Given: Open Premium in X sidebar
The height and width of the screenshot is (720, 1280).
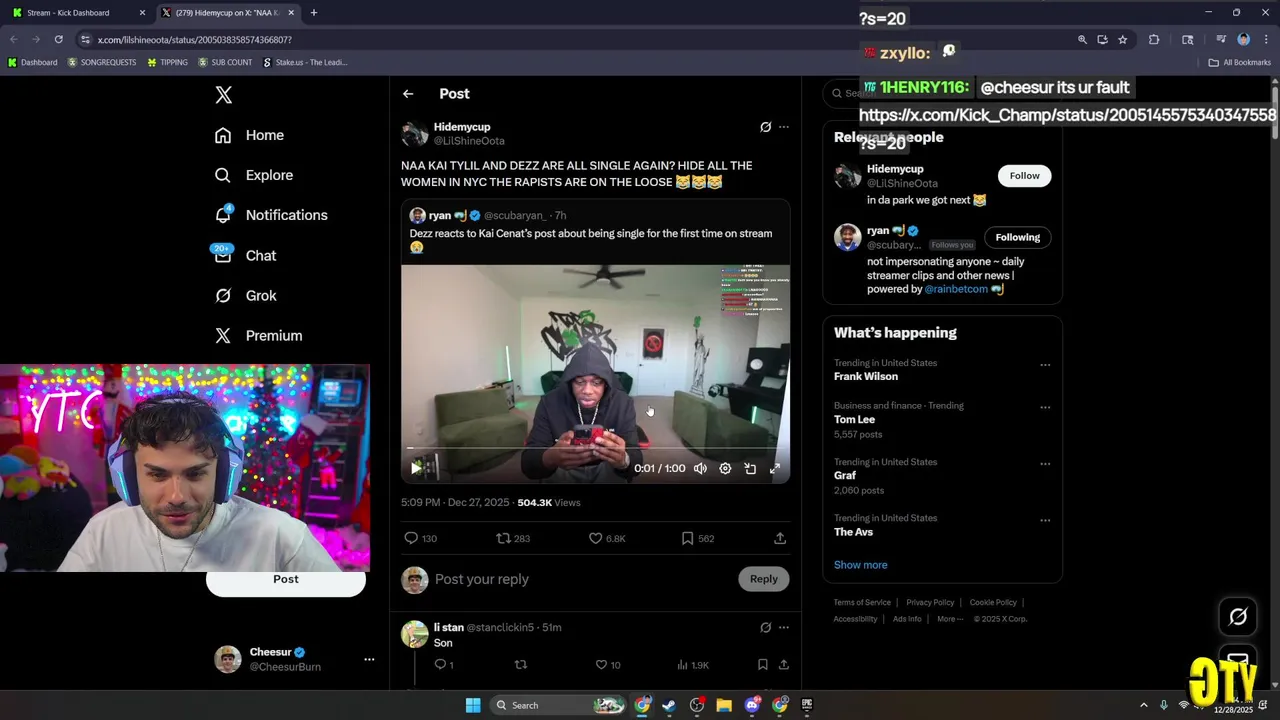Looking at the screenshot, I should 259,335.
